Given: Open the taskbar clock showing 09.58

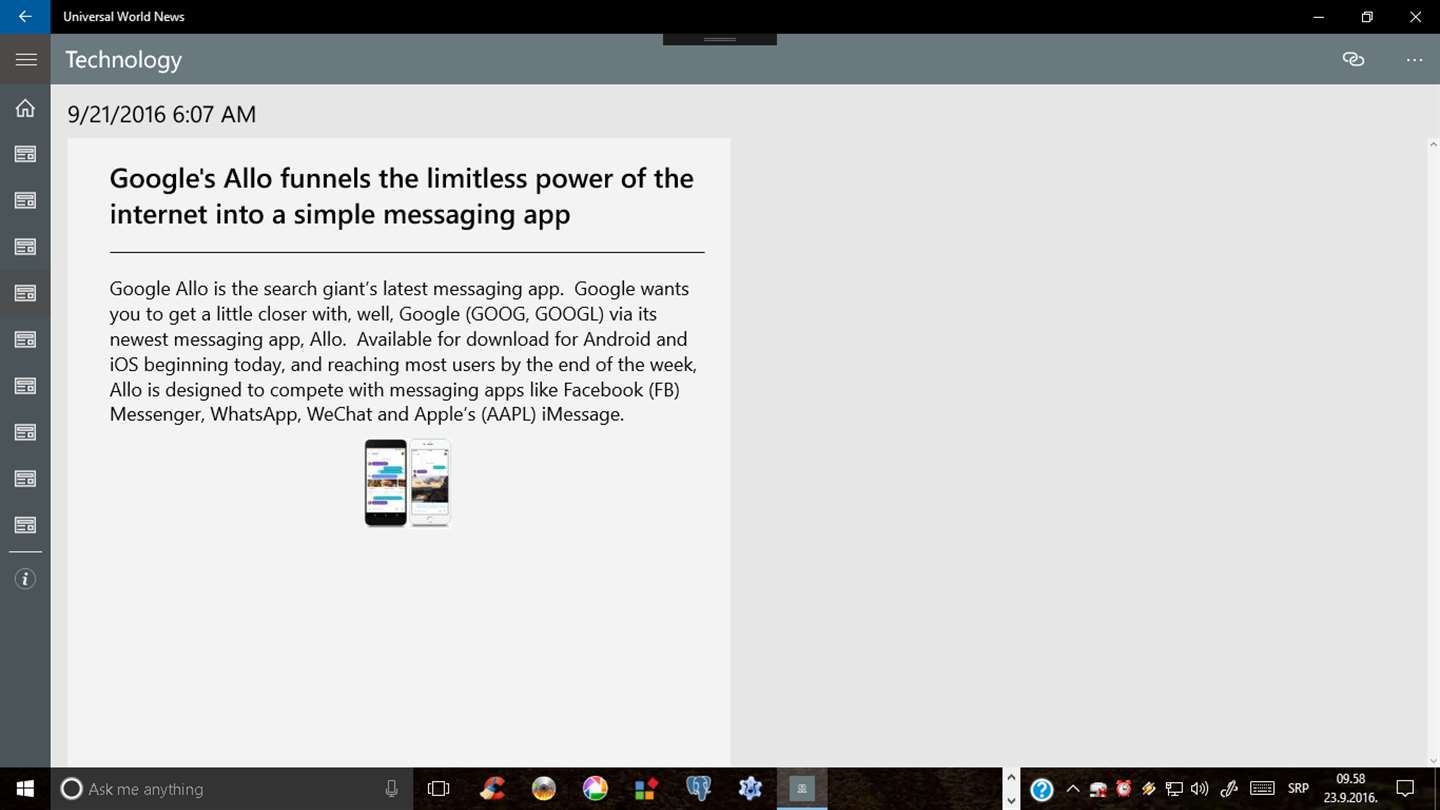Looking at the screenshot, I should tap(1350, 789).
